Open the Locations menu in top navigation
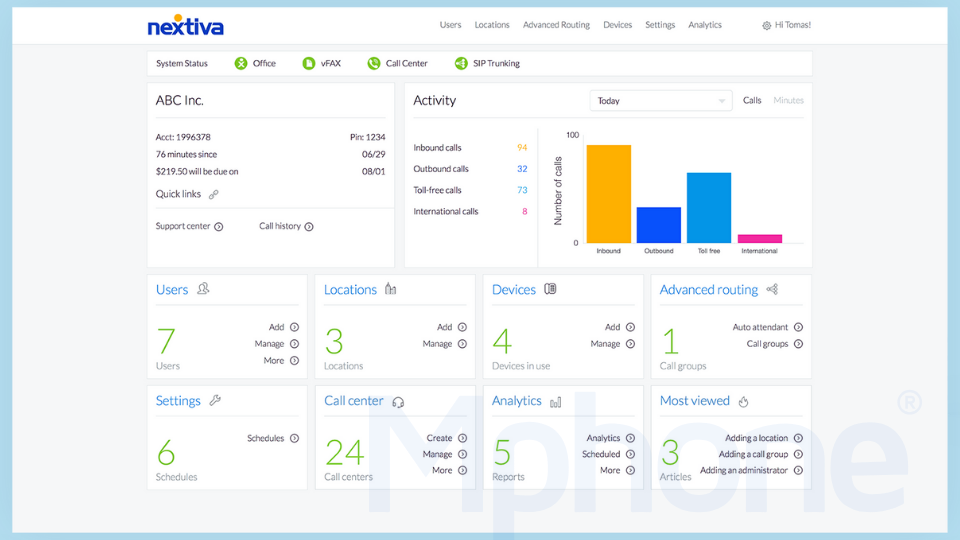Viewport: 960px width, 540px height. pos(492,25)
